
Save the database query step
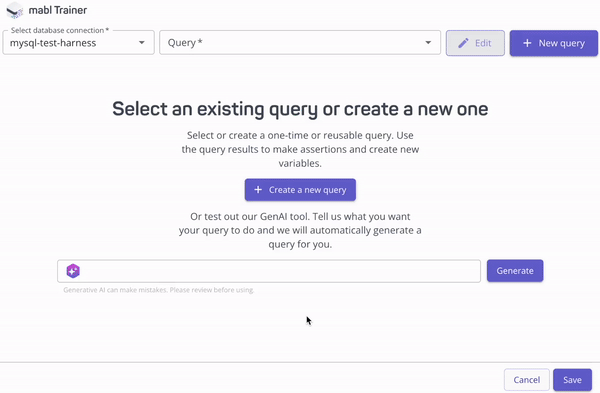pyautogui.click(x=572, y=380)
